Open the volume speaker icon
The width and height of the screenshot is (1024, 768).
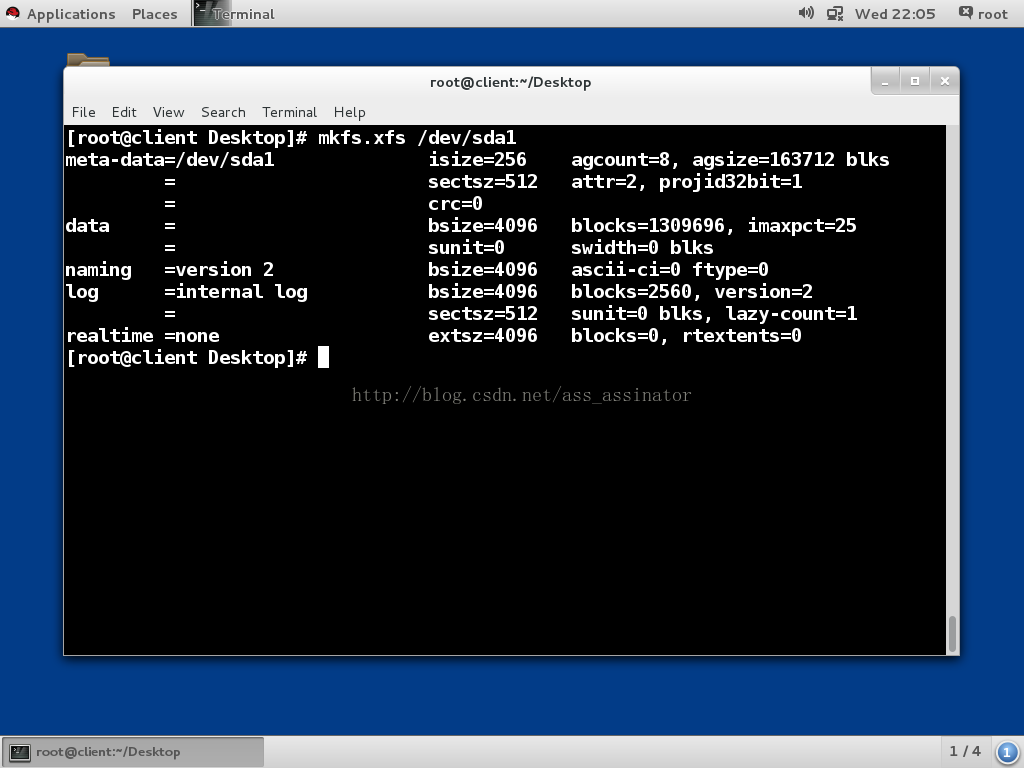(806, 13)
